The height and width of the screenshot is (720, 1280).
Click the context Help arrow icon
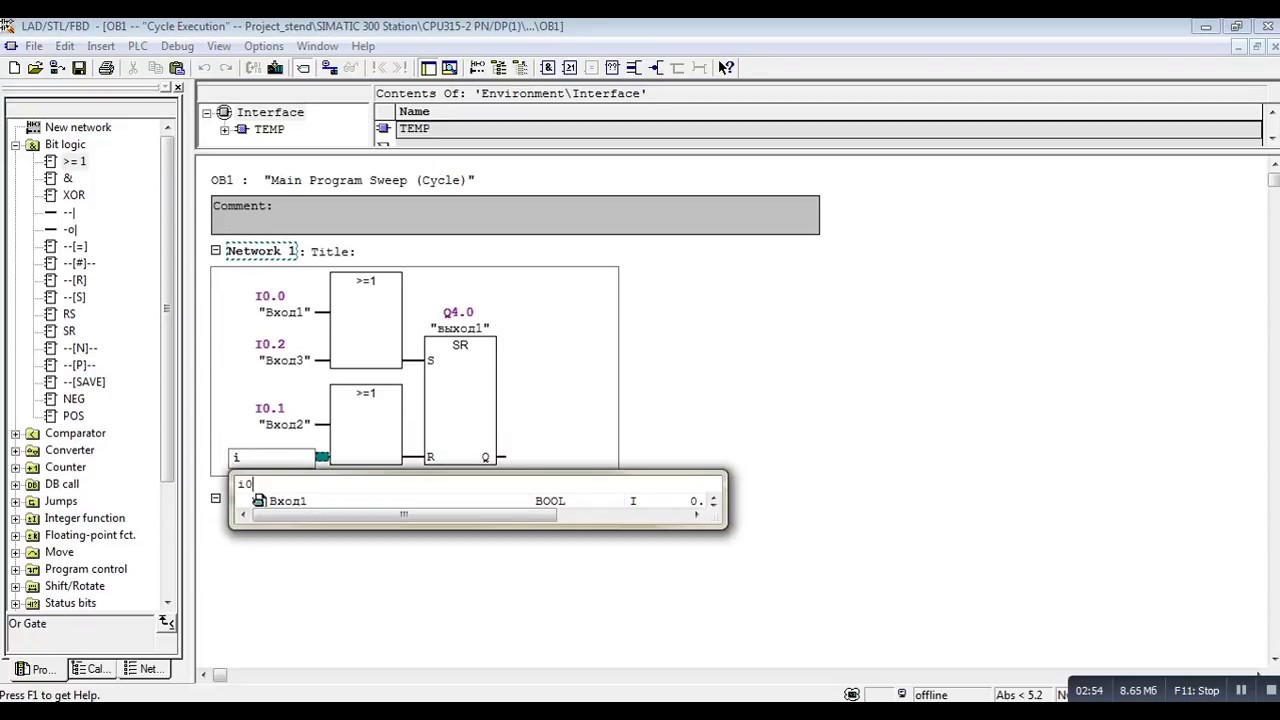(x=726, y=68)
